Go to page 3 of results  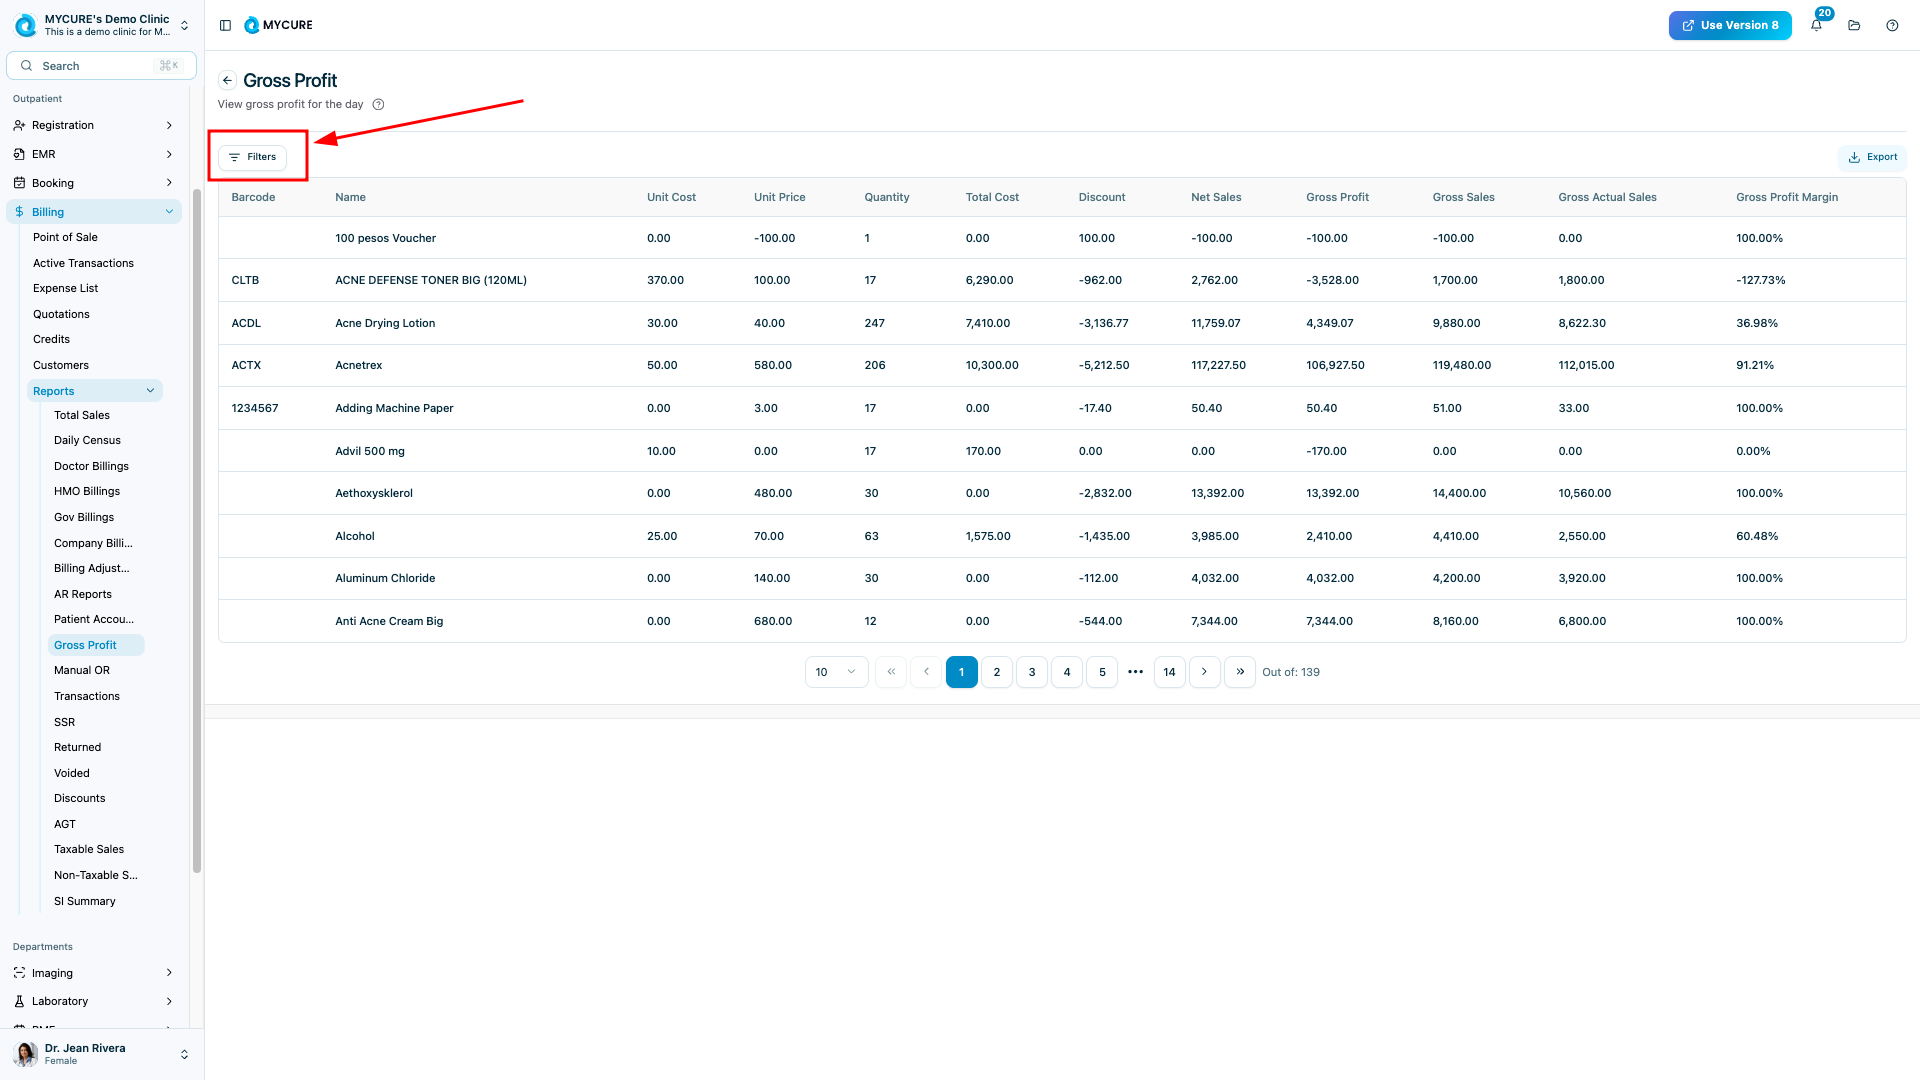click(1032, 672)
